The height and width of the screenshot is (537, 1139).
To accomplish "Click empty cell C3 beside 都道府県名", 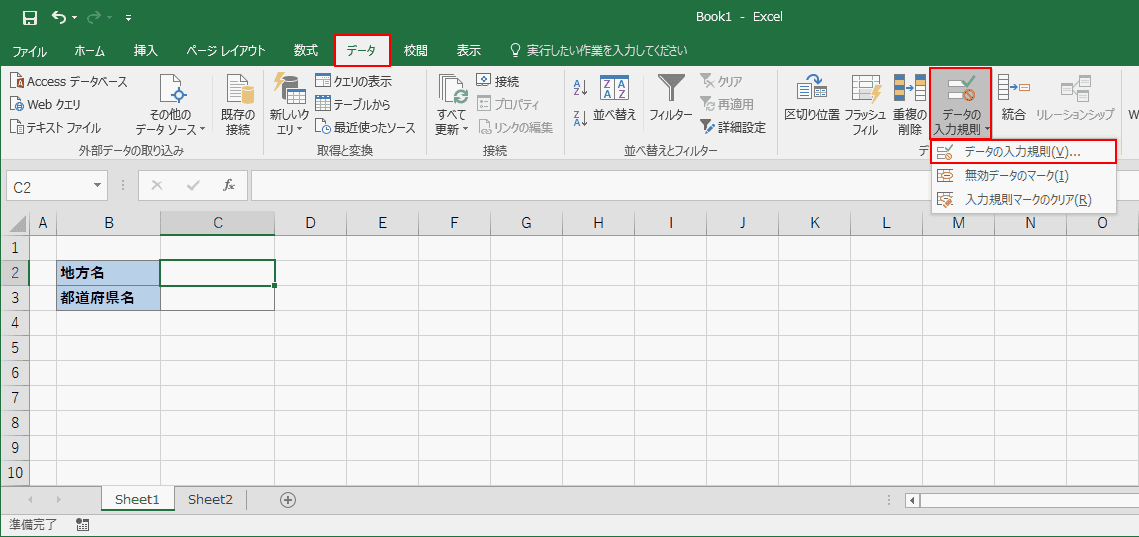I will [x=217, y=298].
